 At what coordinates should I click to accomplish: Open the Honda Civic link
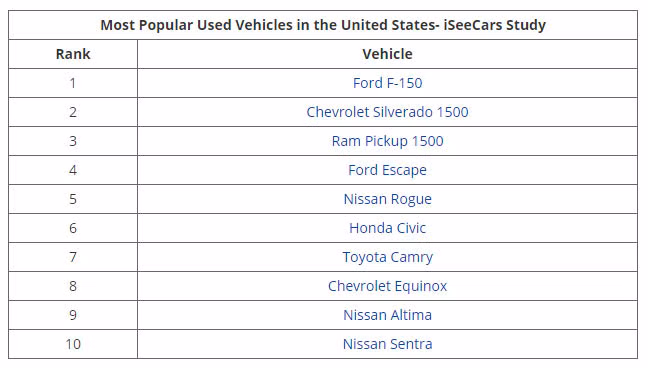[x=387, y=228]
